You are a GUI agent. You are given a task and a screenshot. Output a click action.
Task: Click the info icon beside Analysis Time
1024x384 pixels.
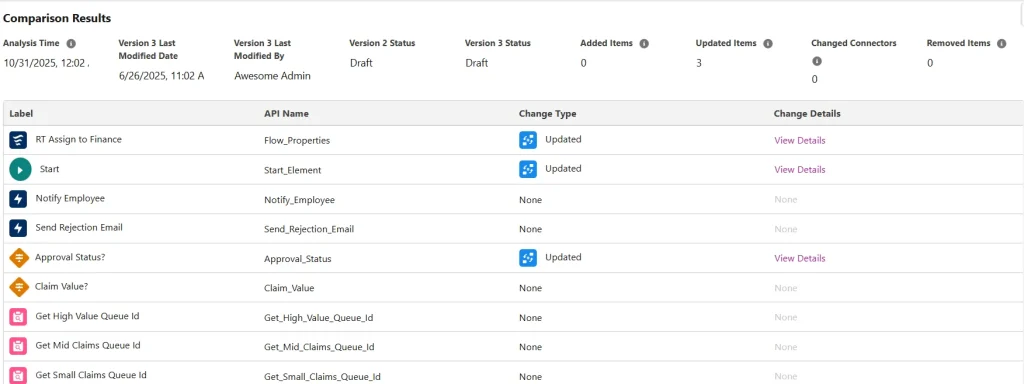71,44
